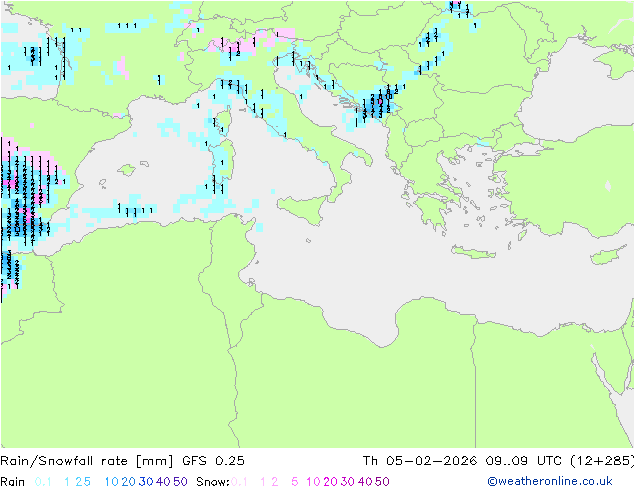The width and height of the screenshot is (634, 490).
Task: Click the '(12+285)' forecast offset text
Action: click(602, 461)
